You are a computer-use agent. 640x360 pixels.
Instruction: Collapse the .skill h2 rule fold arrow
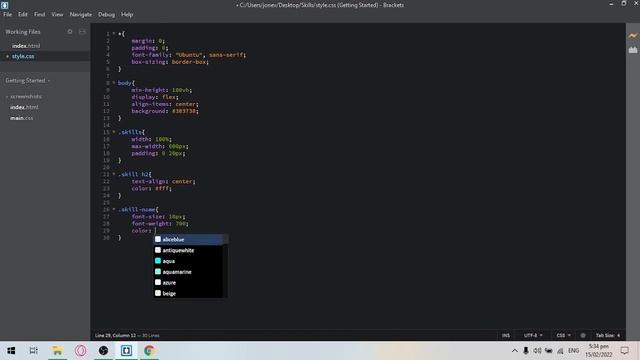click(x=114, y=174)
